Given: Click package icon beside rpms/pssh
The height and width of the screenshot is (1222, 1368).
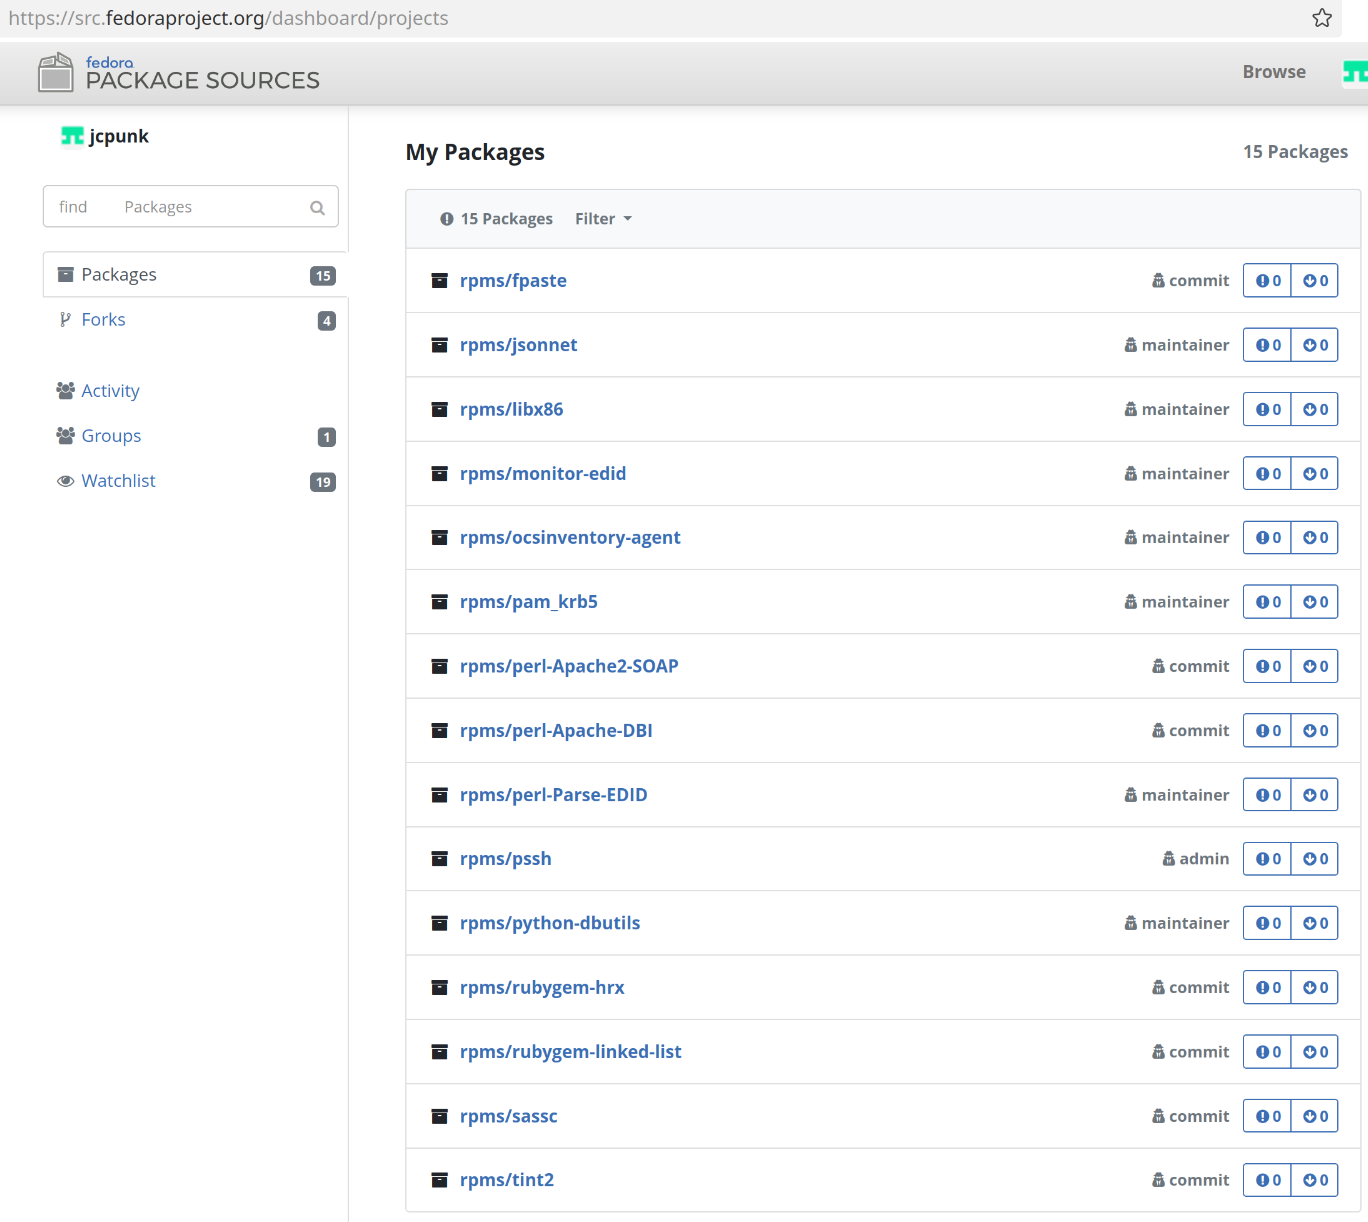Looking at the screenshot, I should (439, 859).
